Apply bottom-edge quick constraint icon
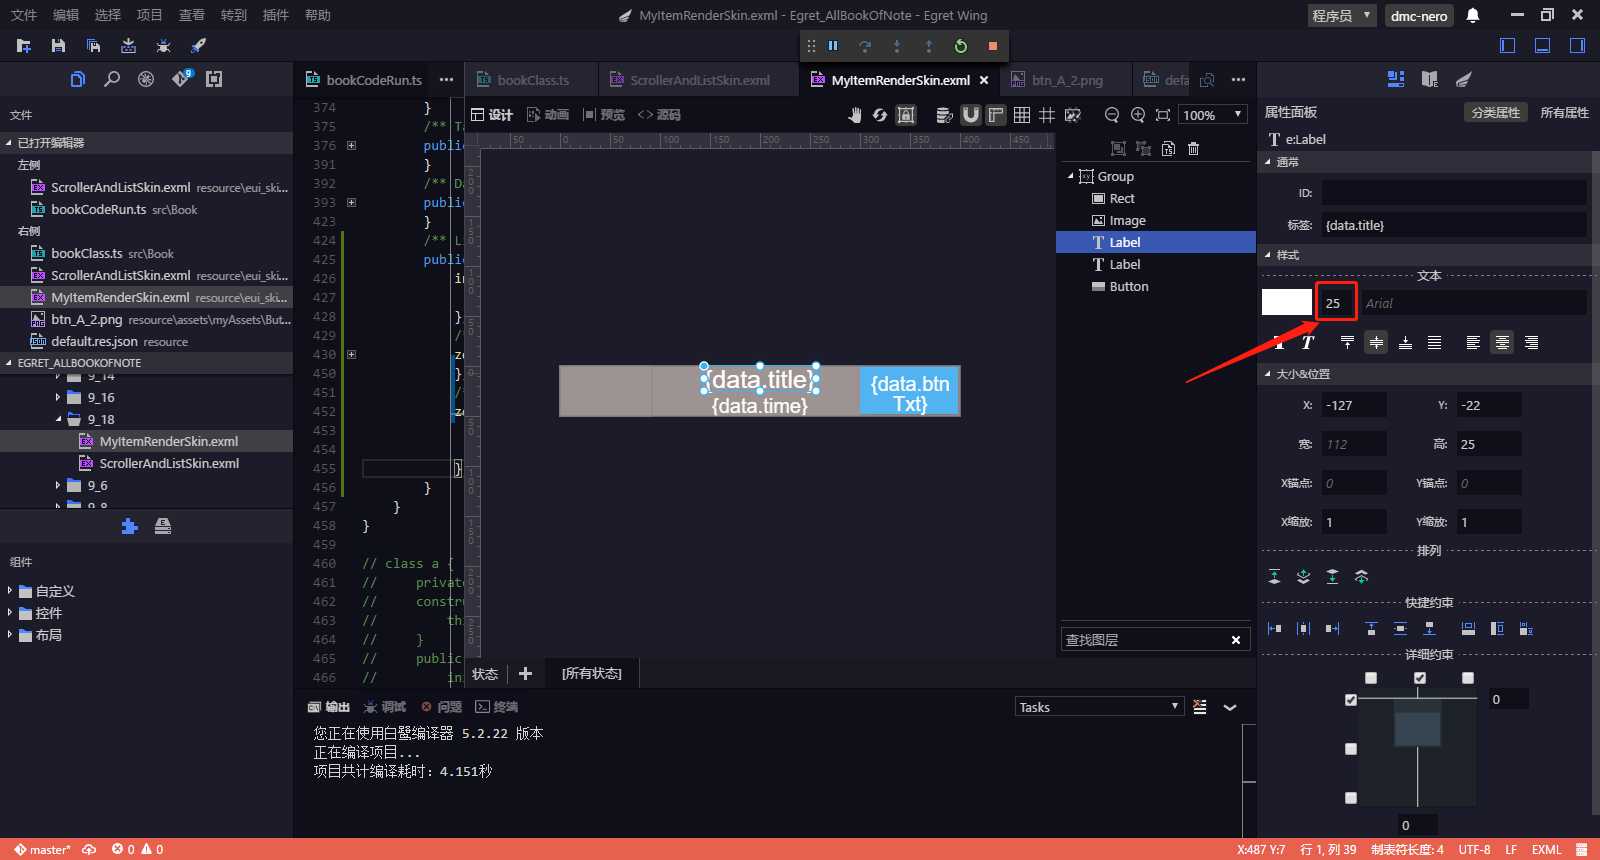 [x=1429, y=629]
